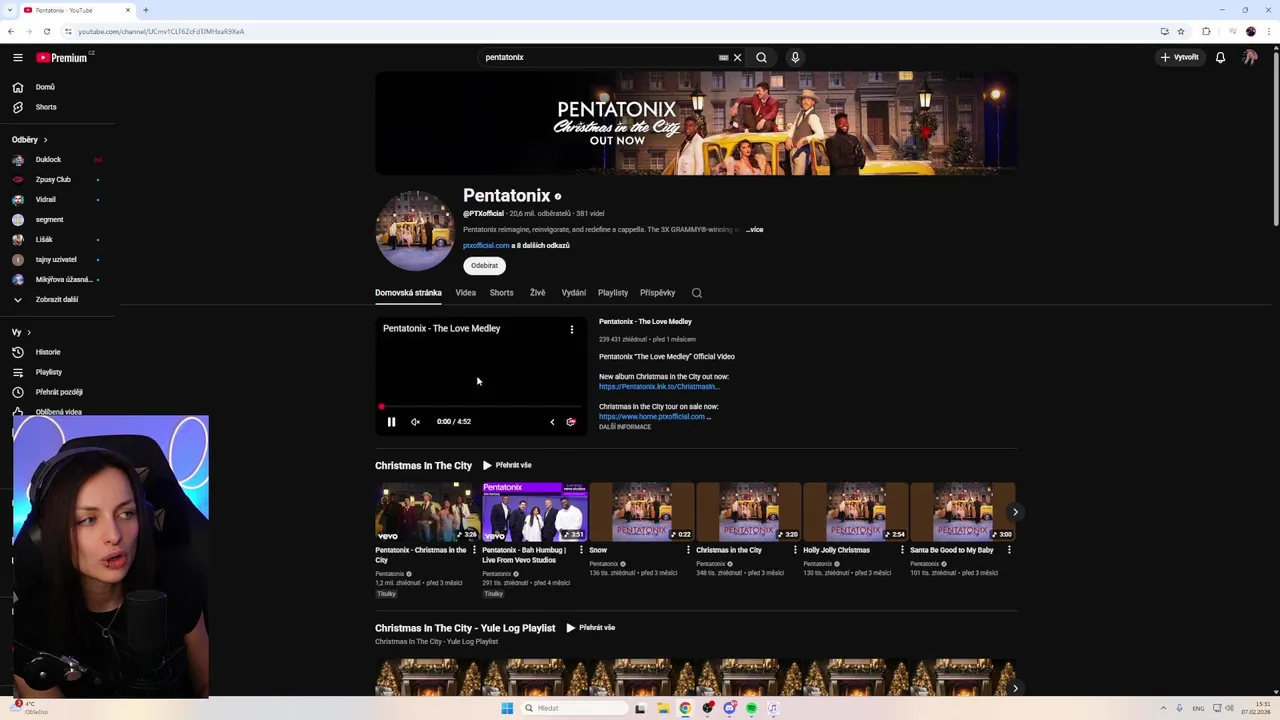The image size is (1280, 720).
Task: Open featured video three-dot options menu
Action: click(572, 329)
